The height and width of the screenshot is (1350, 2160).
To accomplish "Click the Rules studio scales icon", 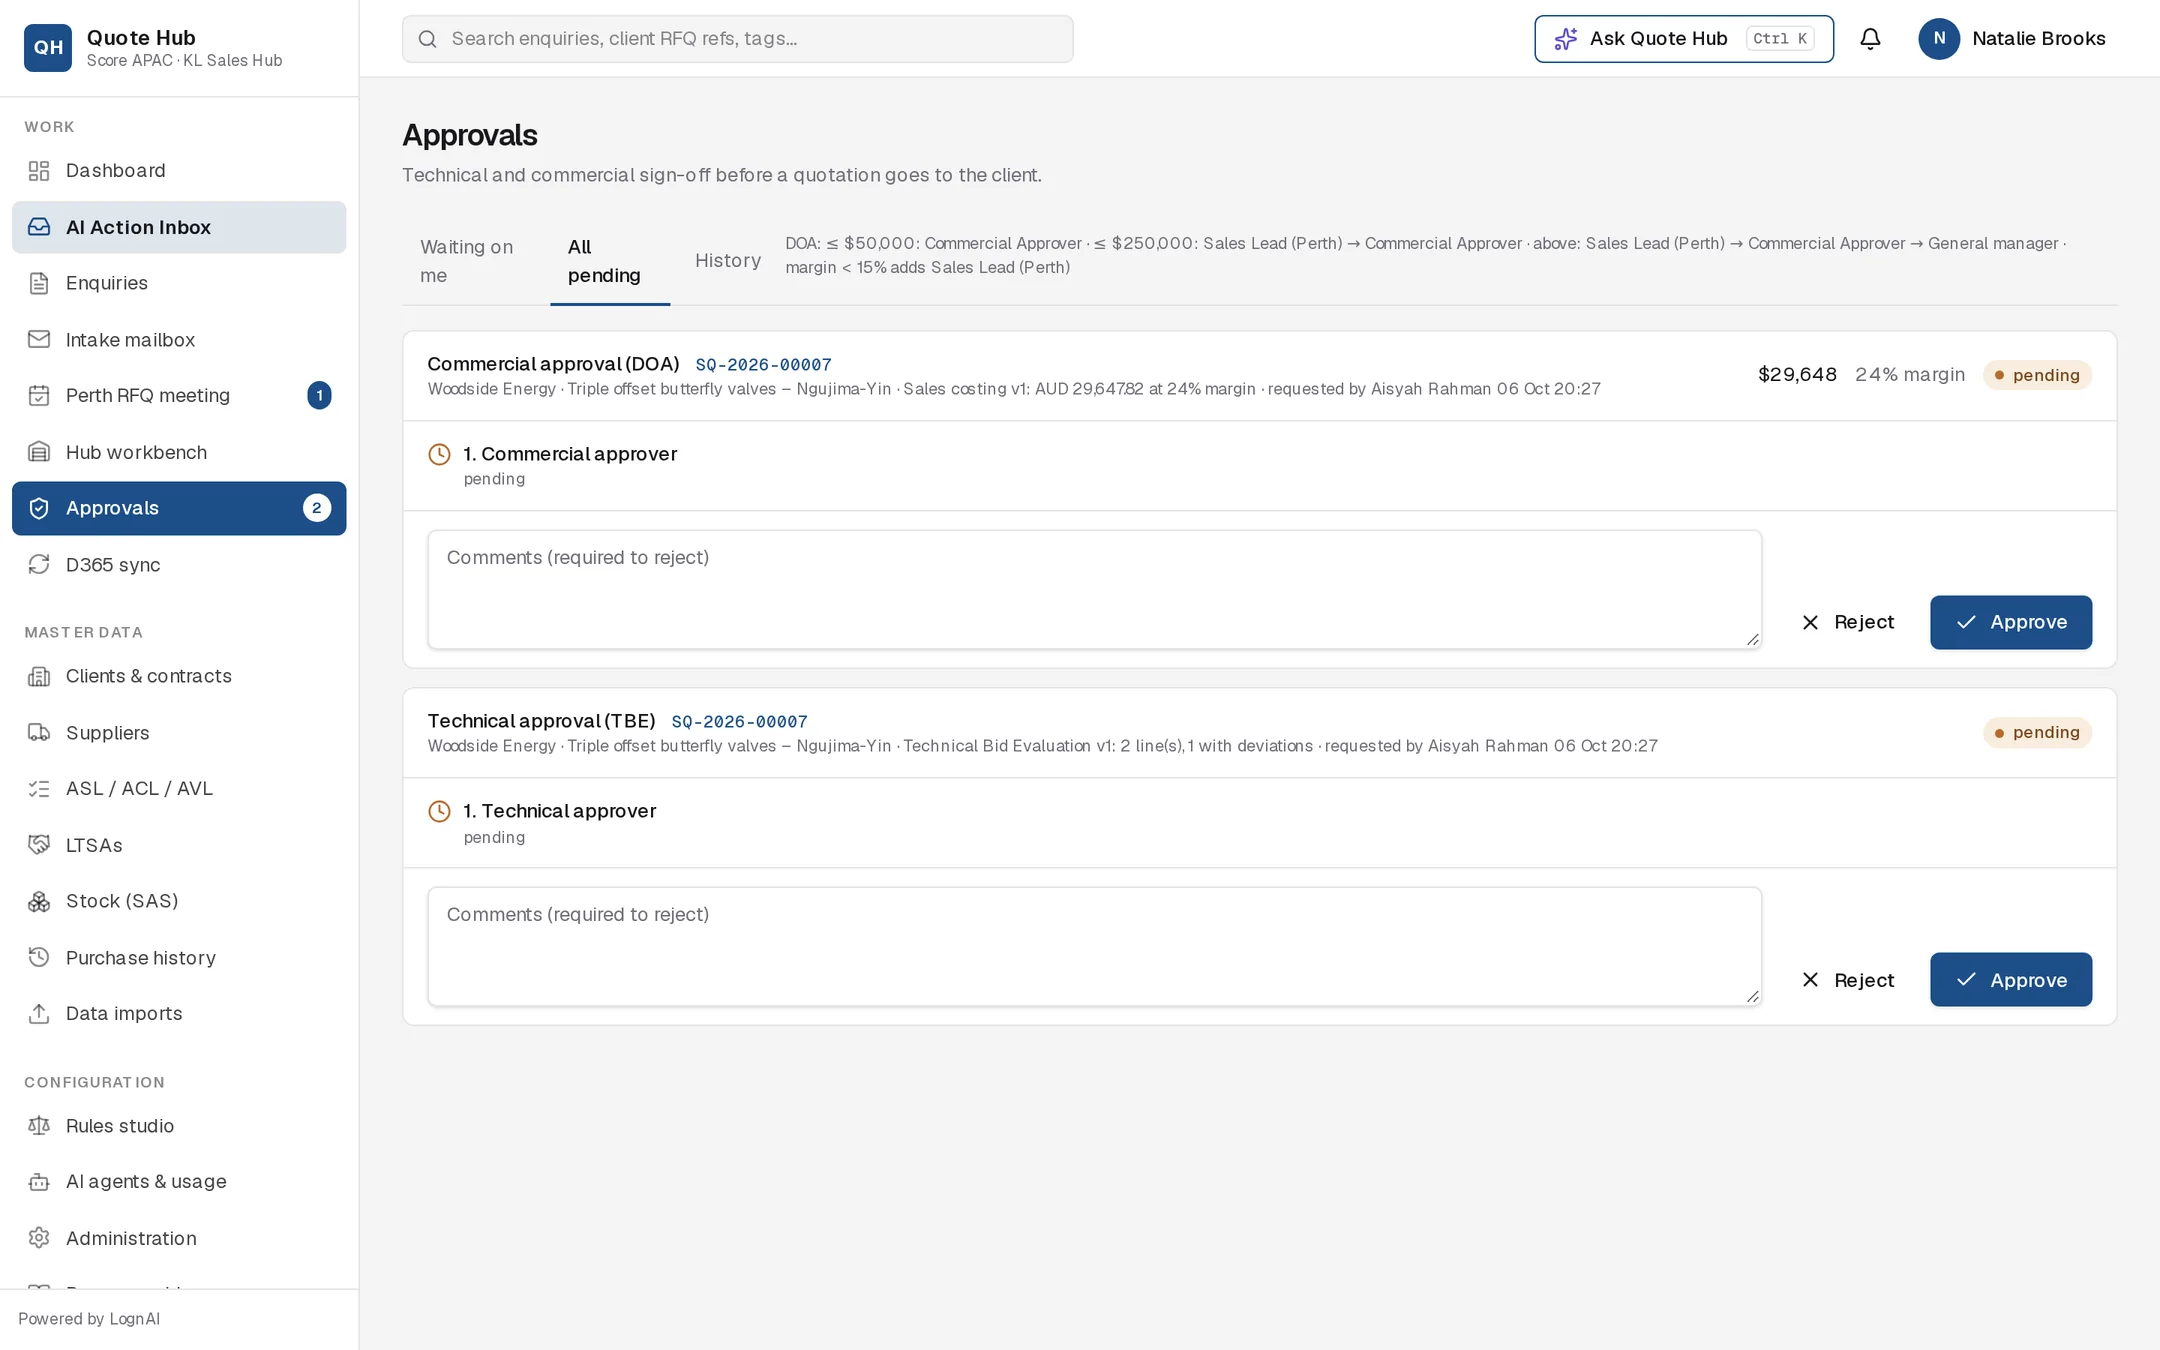I will tap(39, 1126).
